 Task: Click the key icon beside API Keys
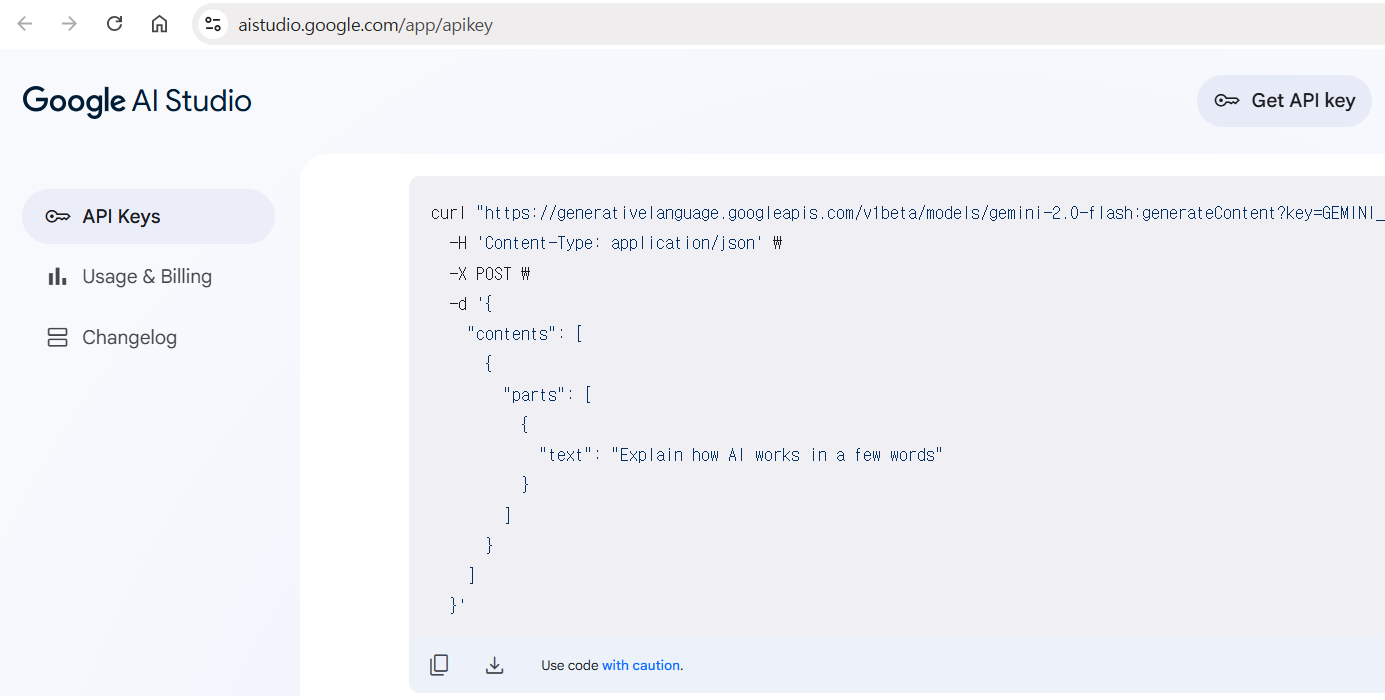(x=58, y=217)
